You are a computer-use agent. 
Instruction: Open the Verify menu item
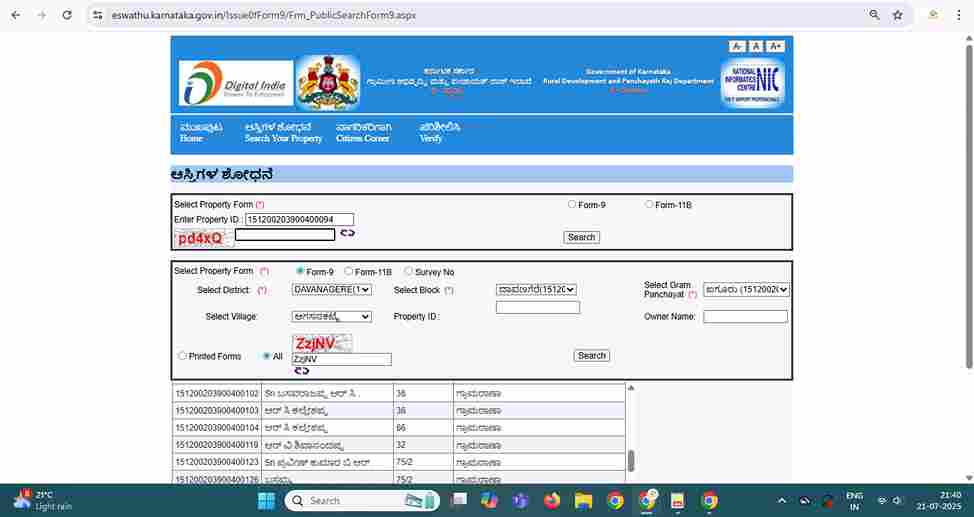click(439, 133)
